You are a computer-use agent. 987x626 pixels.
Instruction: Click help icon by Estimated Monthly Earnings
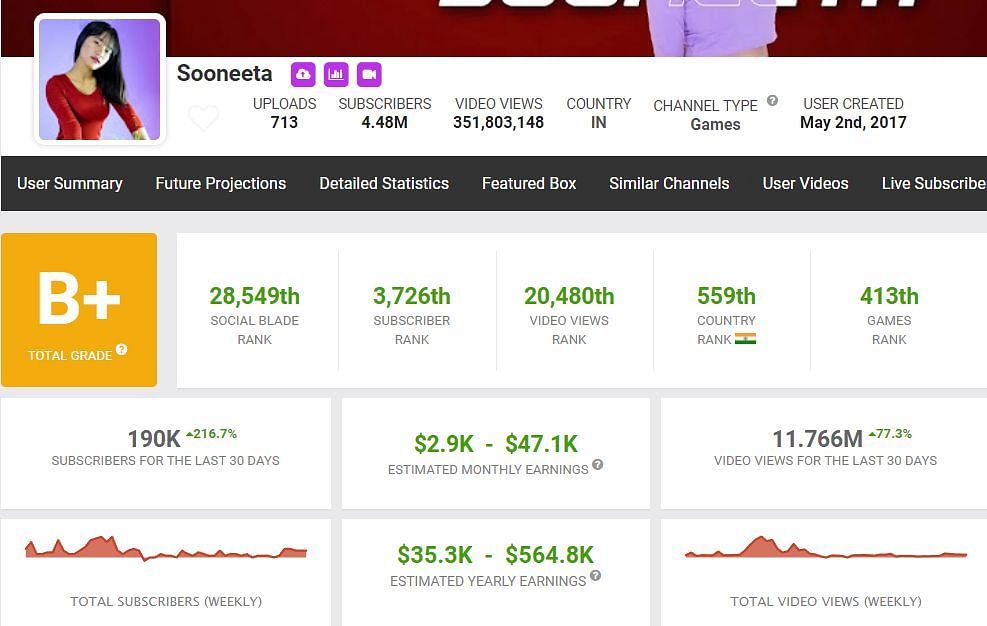[x=598, y=465]
